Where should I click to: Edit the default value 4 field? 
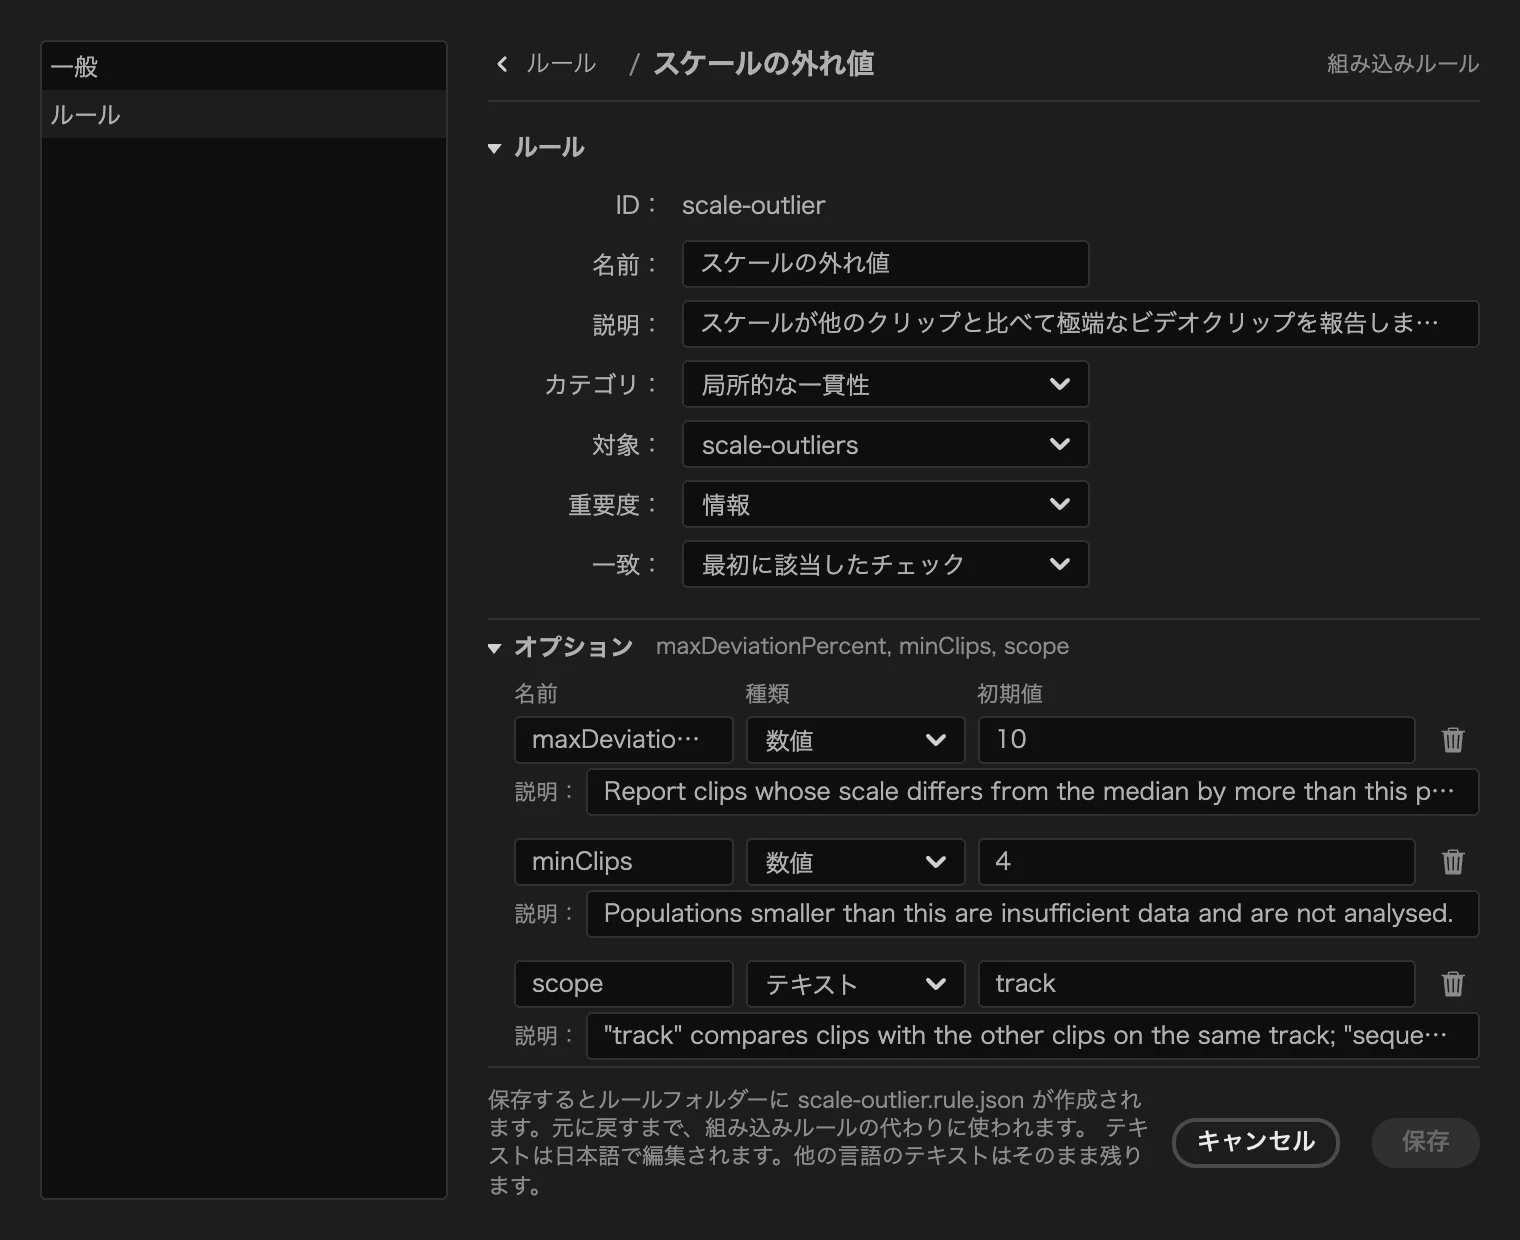[1196, 862]
